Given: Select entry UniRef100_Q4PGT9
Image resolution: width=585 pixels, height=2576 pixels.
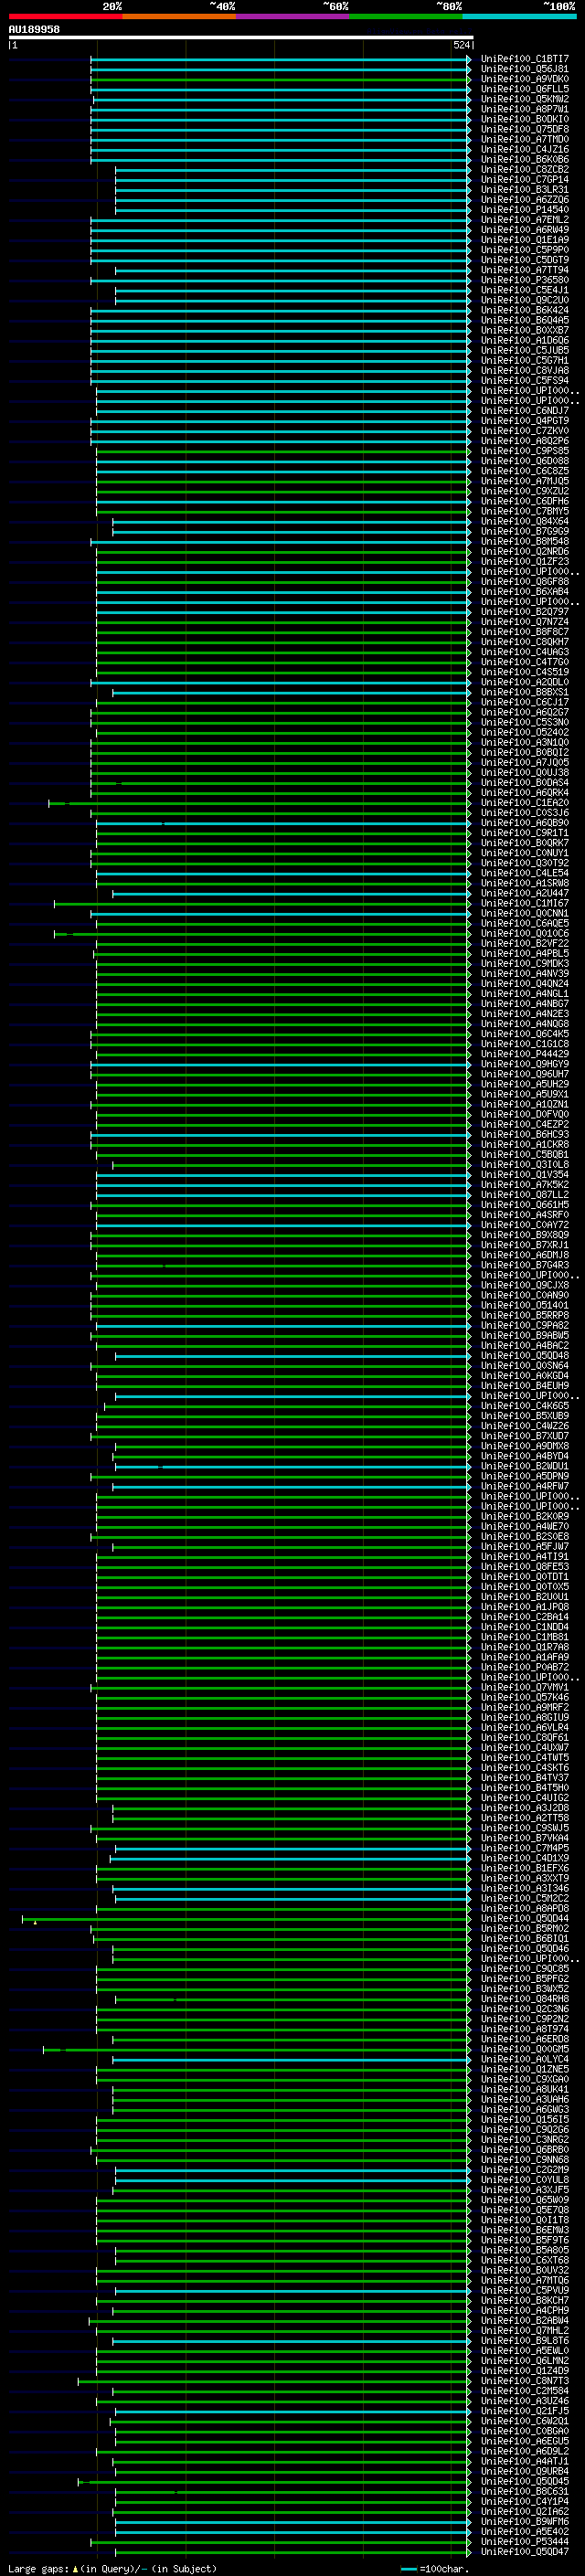Looking at the screenshot, I should click(x=525, y=421).
